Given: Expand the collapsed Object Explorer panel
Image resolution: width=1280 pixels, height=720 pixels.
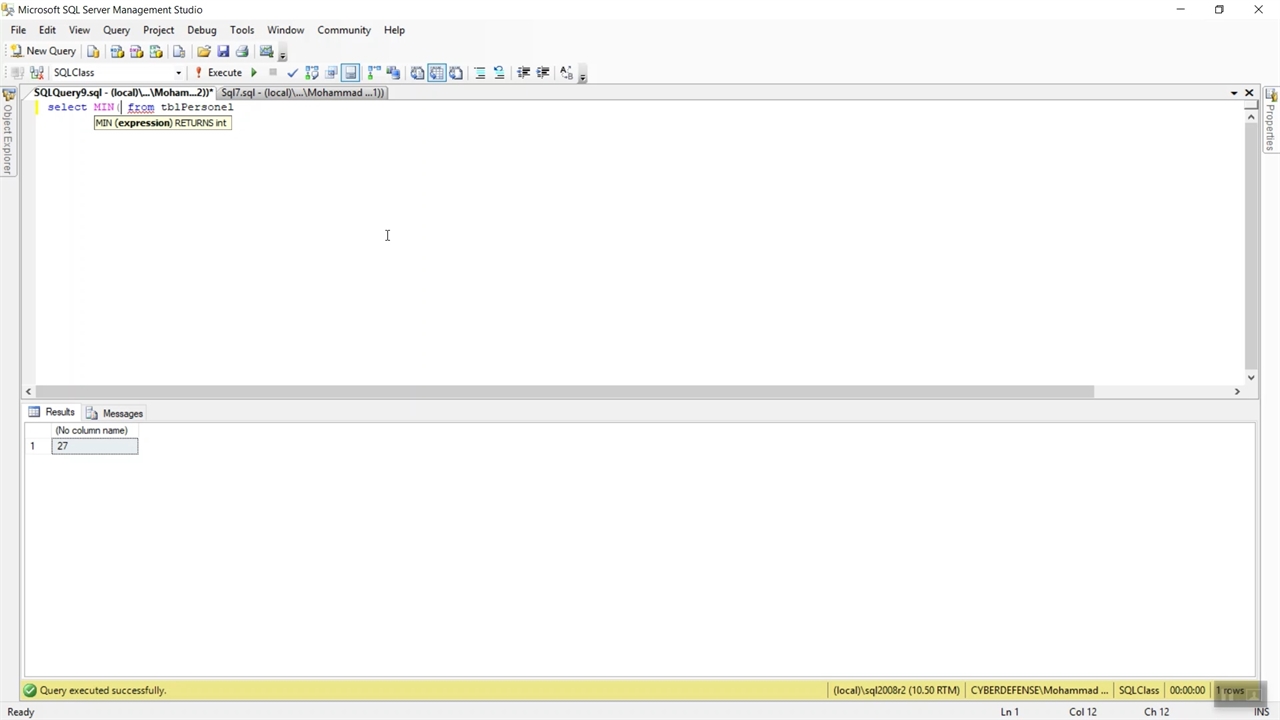Looking at the screenshot, I should (x=8, y=135).
